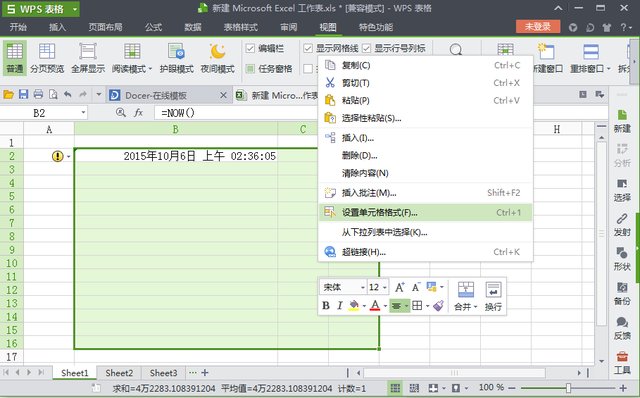Screen dimensions: 640x398
Task: Click the 未登录 login button
Action: pyautogui.click(x=538, y=27)
